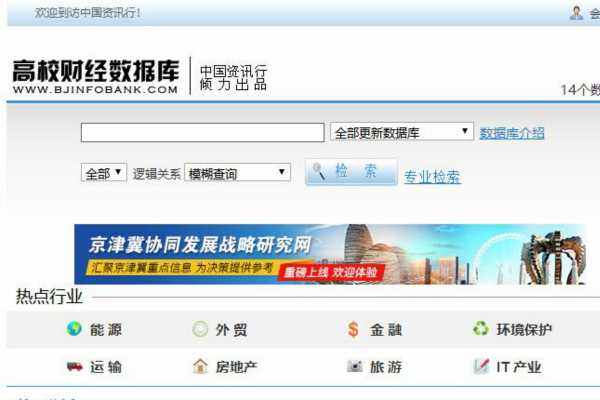Open the 能源 industry link
The height and width of the screenshot is (400, 600).
coord(106,330)
